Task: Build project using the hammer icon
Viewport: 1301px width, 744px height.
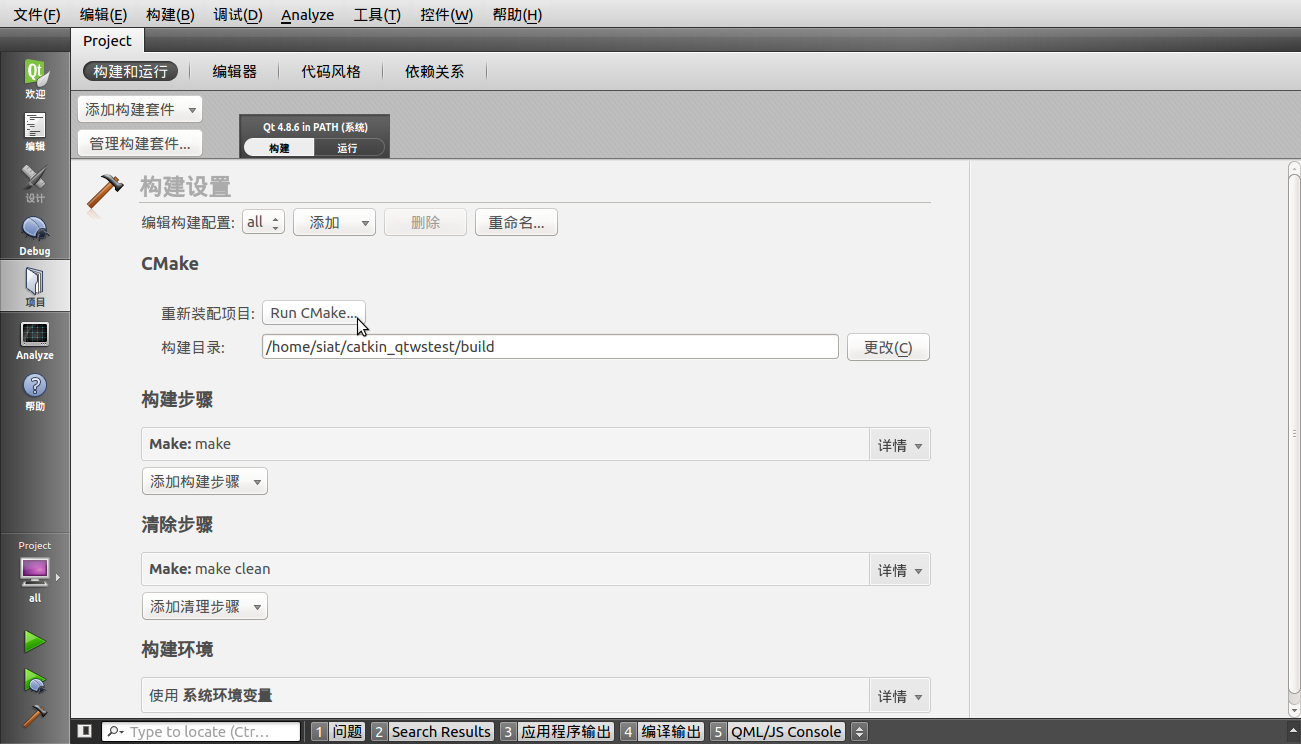Action: pos(35,717)
